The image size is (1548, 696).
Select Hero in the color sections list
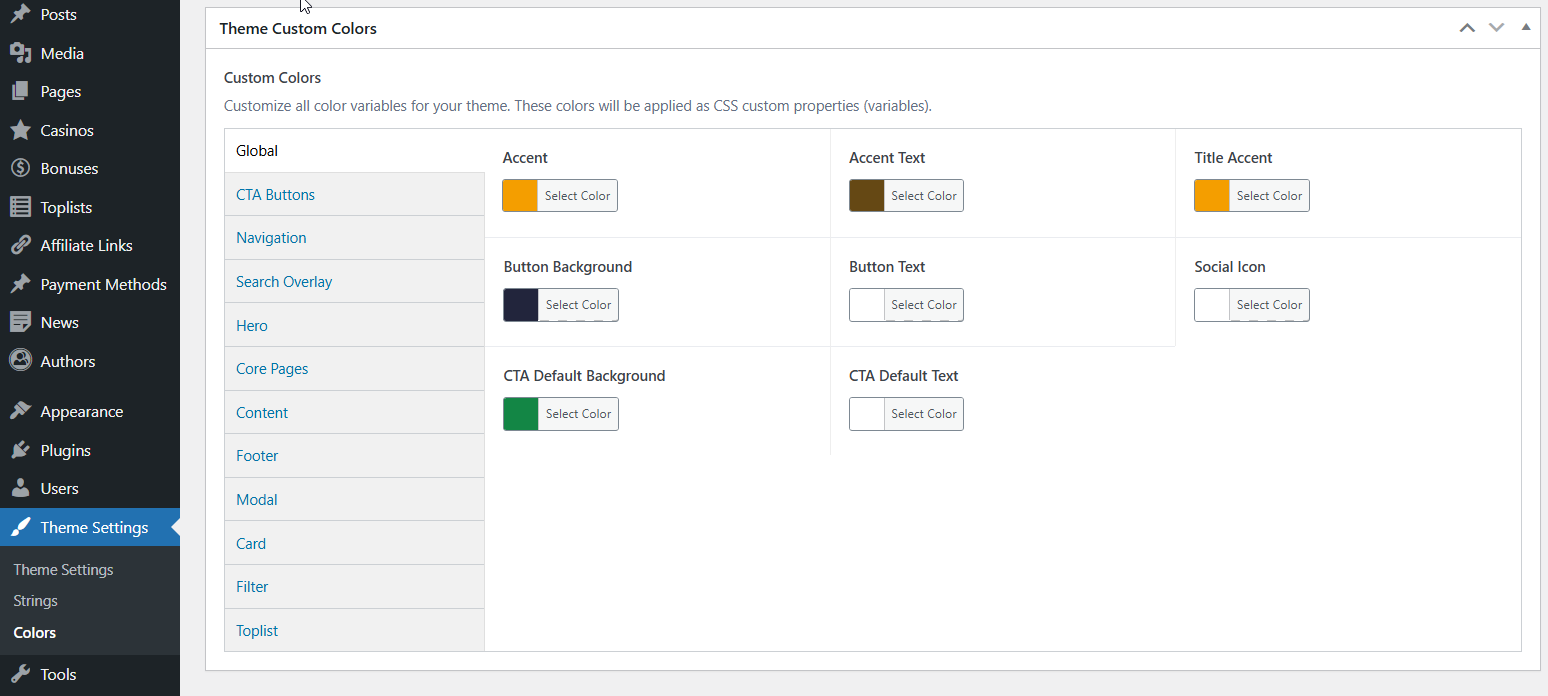pos(251,325)
